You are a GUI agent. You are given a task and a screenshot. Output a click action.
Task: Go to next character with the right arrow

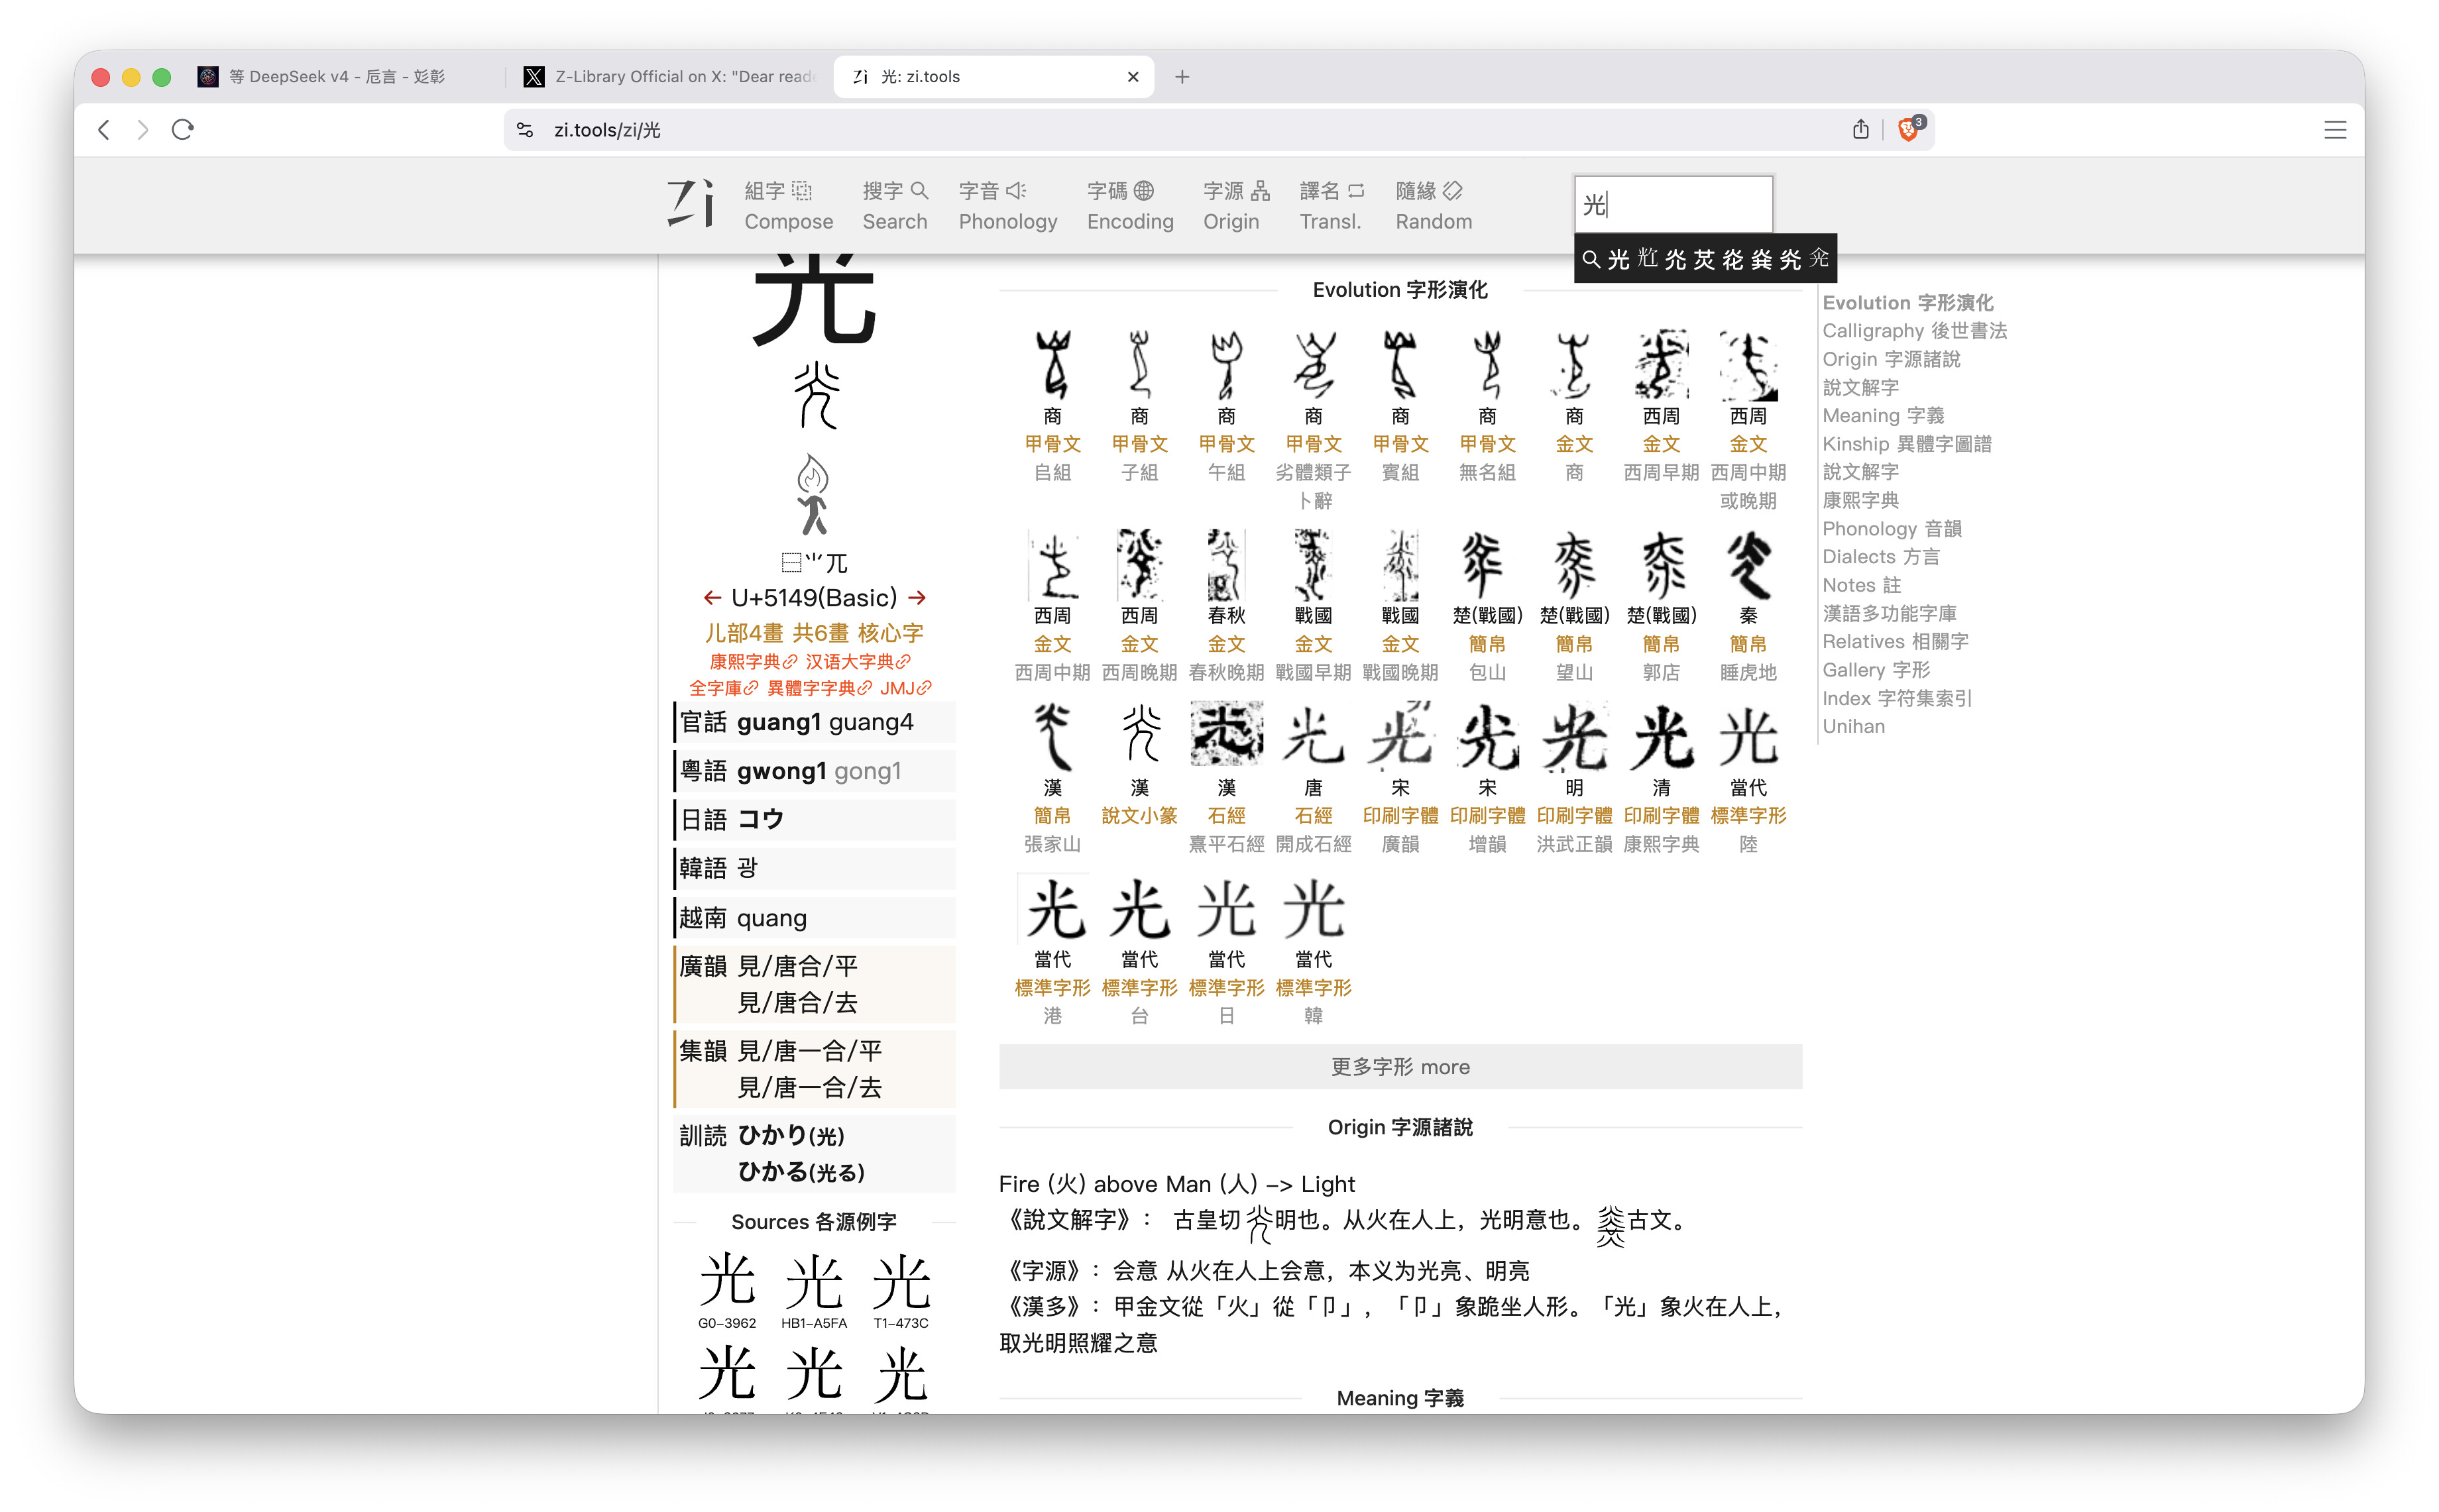click(x=917, y=597)
